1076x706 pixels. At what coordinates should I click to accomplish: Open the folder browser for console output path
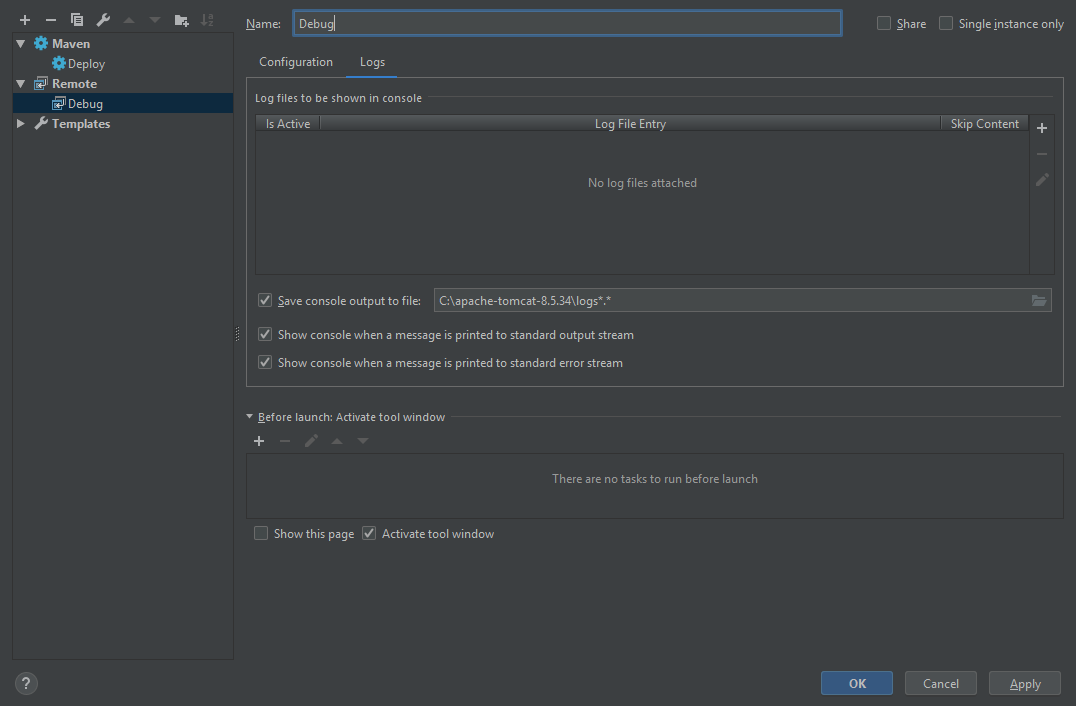(x=1039, y=299)
